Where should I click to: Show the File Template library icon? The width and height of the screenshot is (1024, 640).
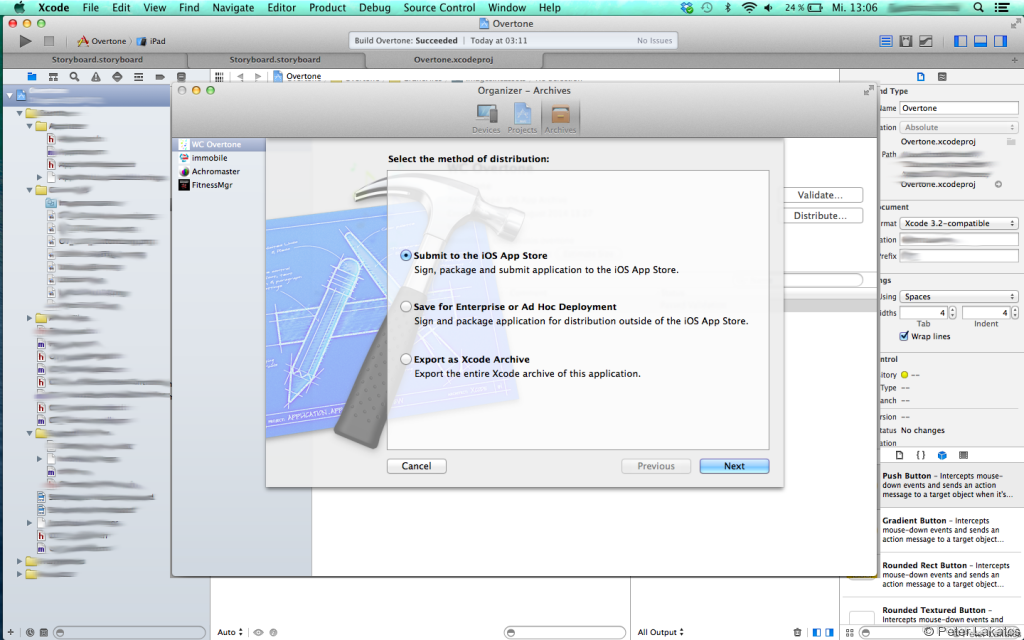click(899, 455)
